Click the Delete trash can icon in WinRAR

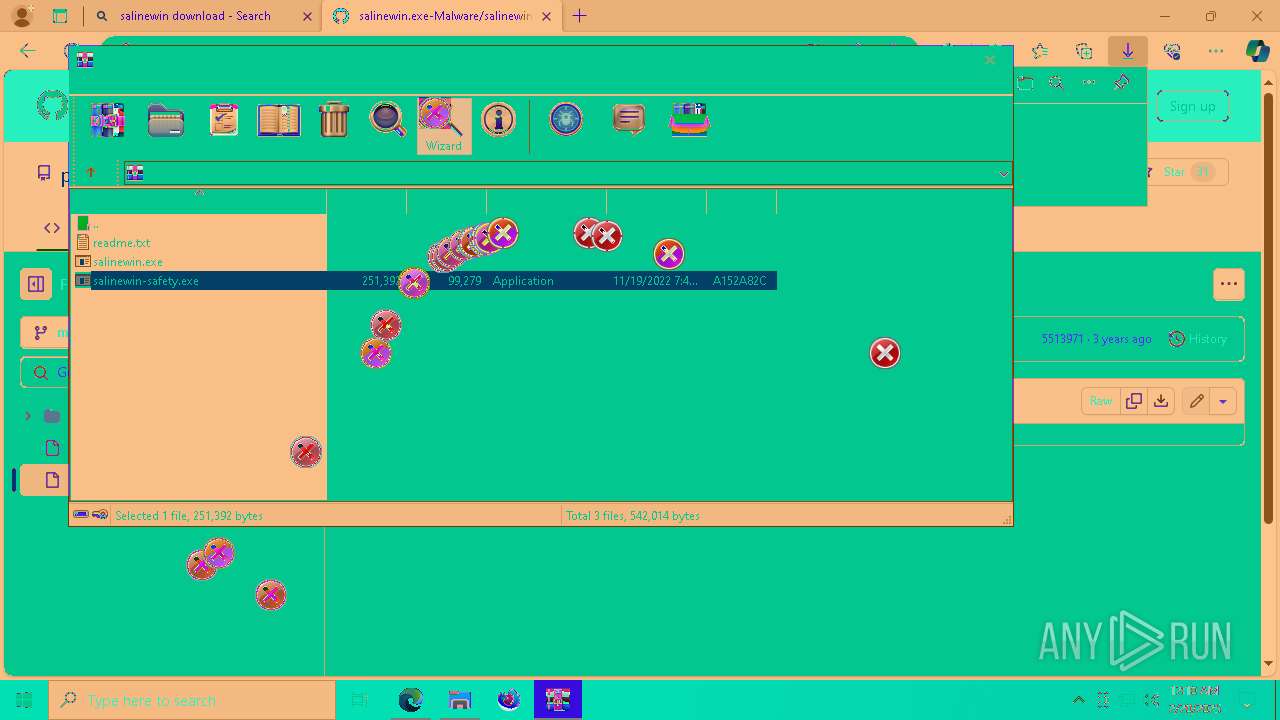pos(333,120)
